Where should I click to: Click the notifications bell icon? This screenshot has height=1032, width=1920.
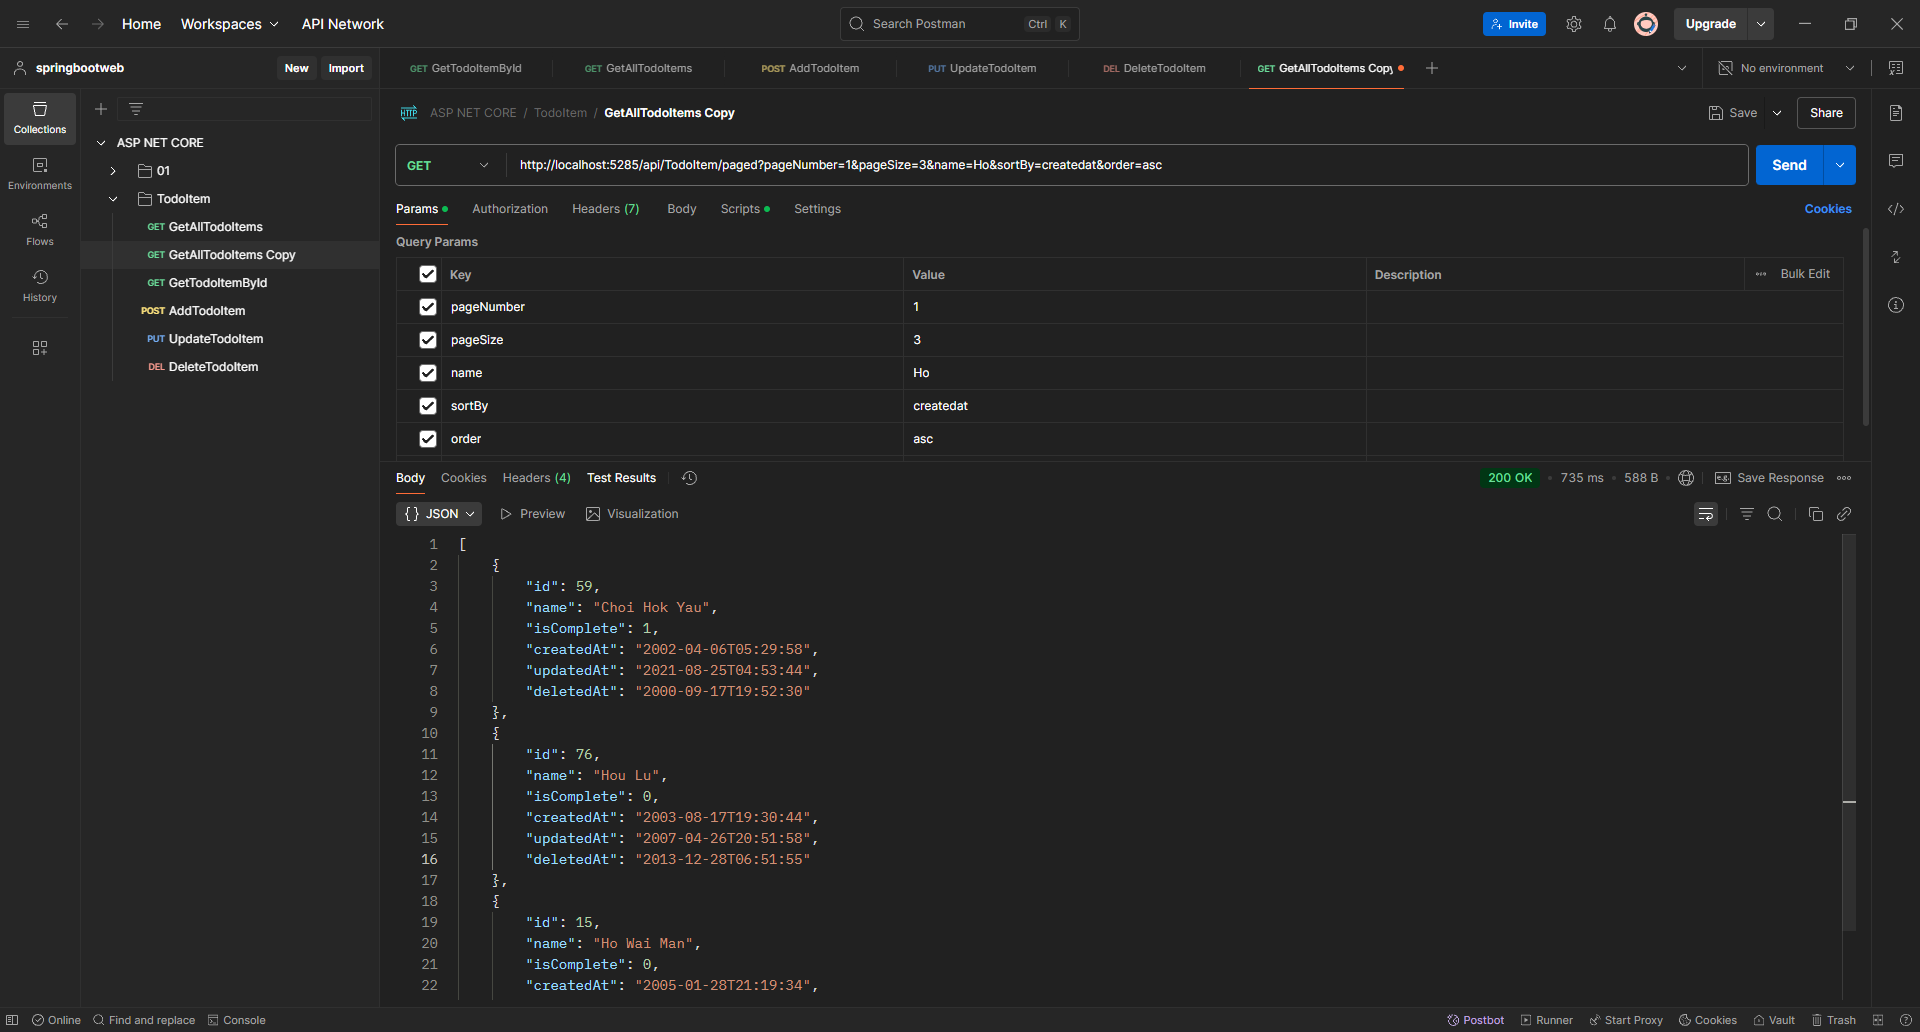(1609, 24)
